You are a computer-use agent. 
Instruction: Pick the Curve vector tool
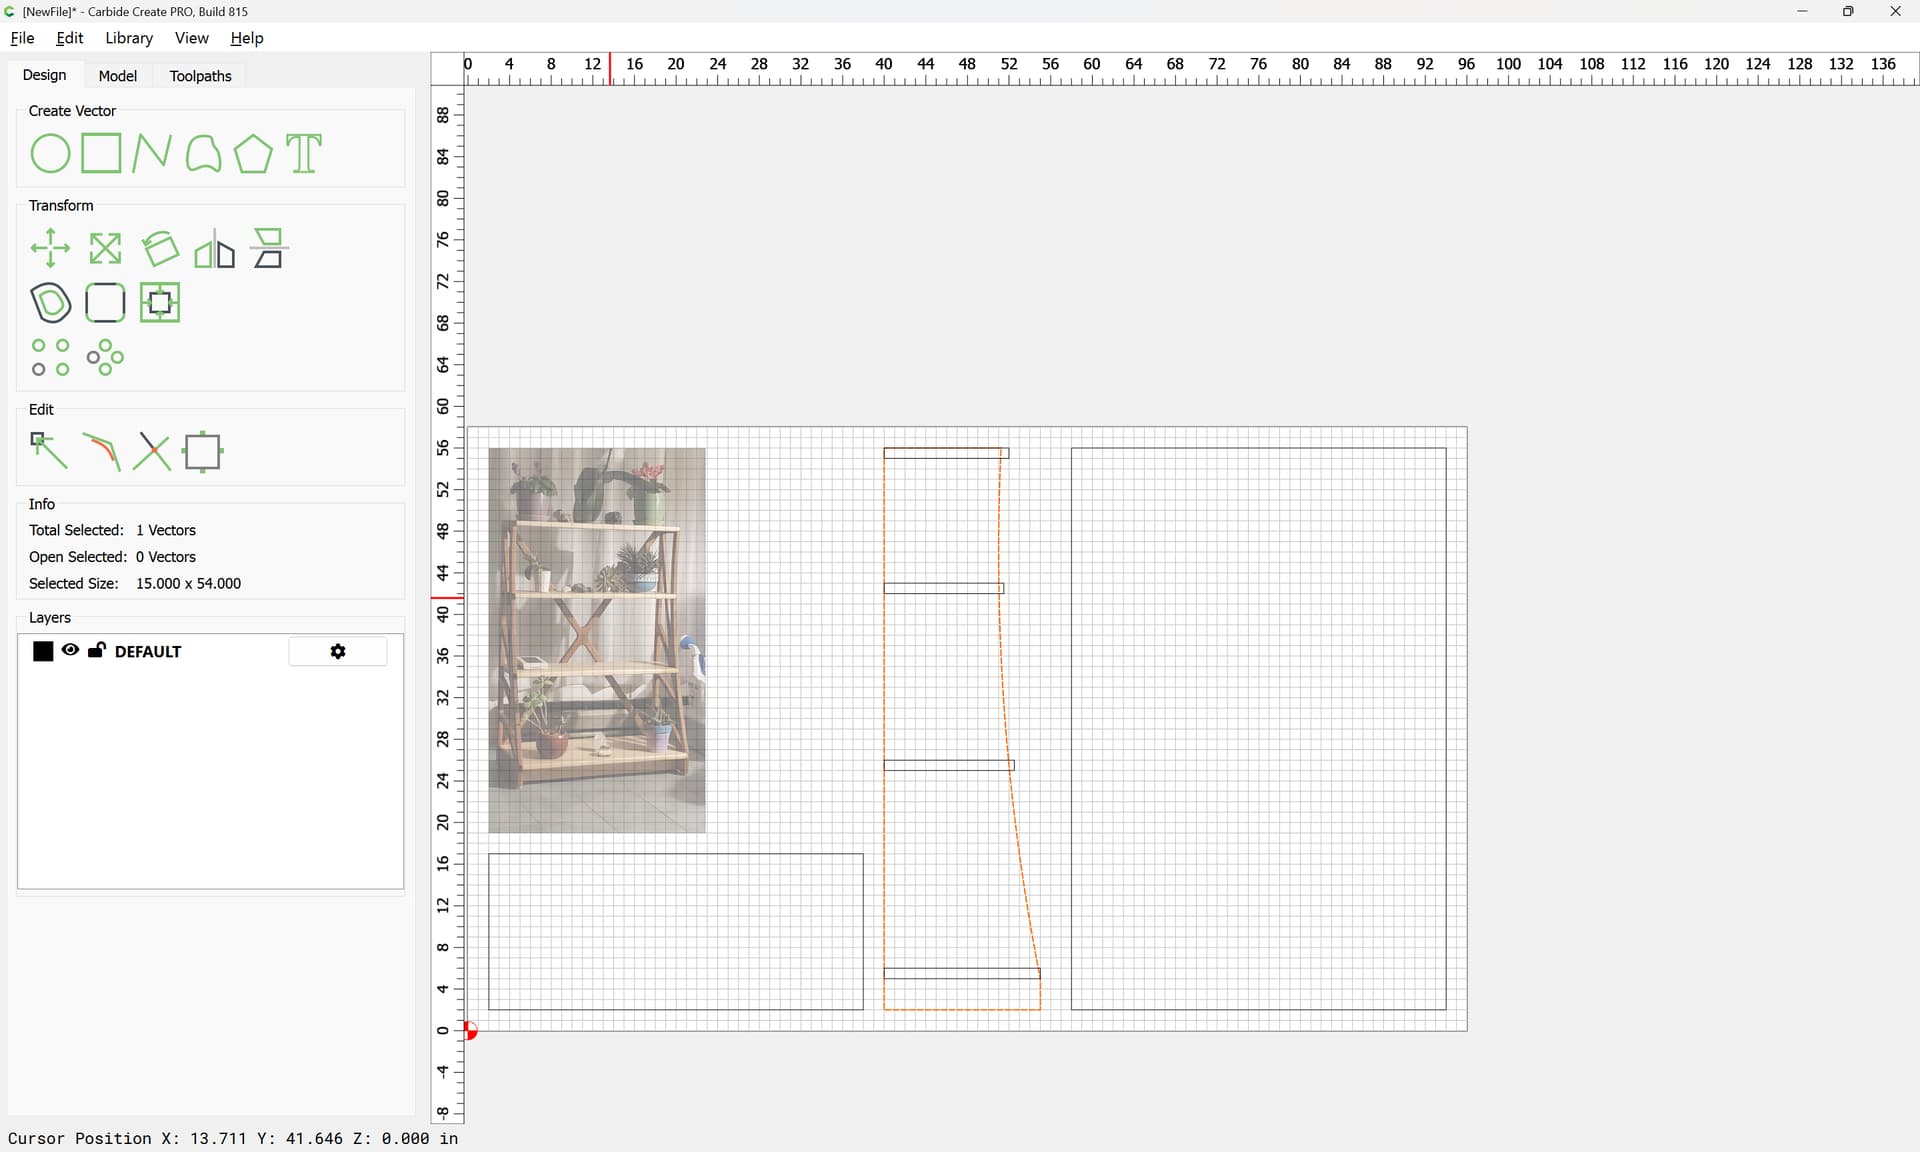pyautogui.click(x=203, y=154)
